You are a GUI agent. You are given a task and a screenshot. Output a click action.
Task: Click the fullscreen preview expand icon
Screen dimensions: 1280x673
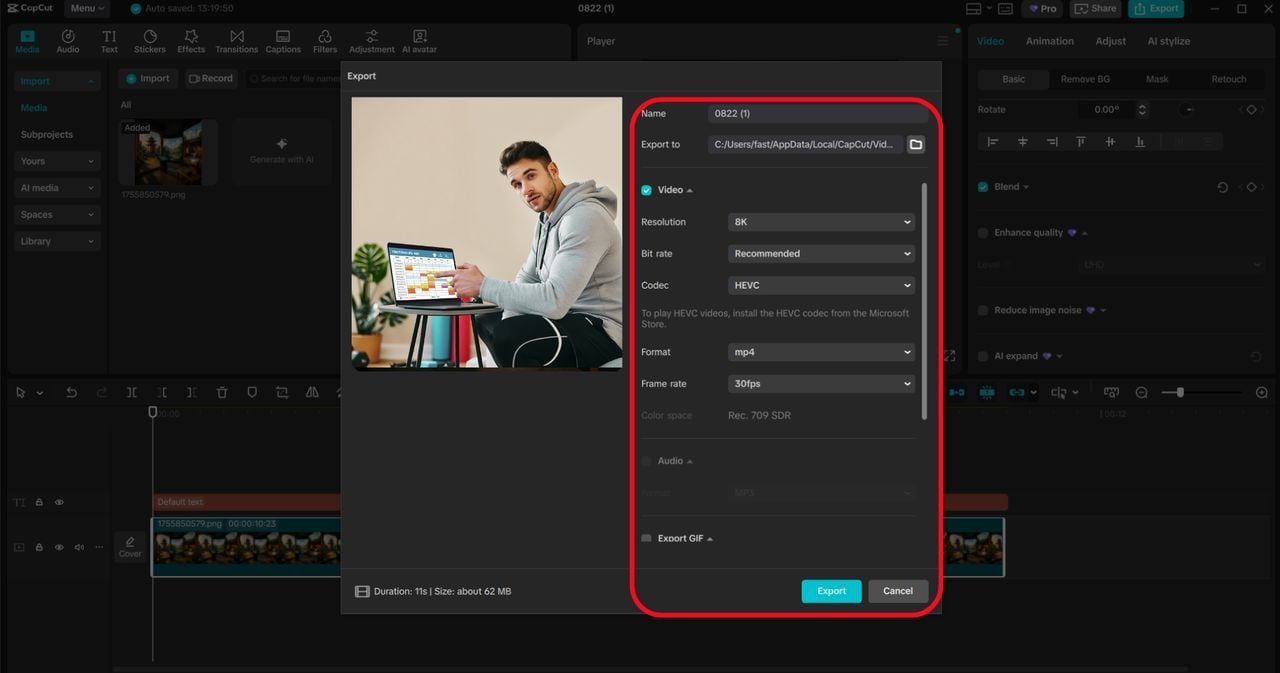pos(949,356)
